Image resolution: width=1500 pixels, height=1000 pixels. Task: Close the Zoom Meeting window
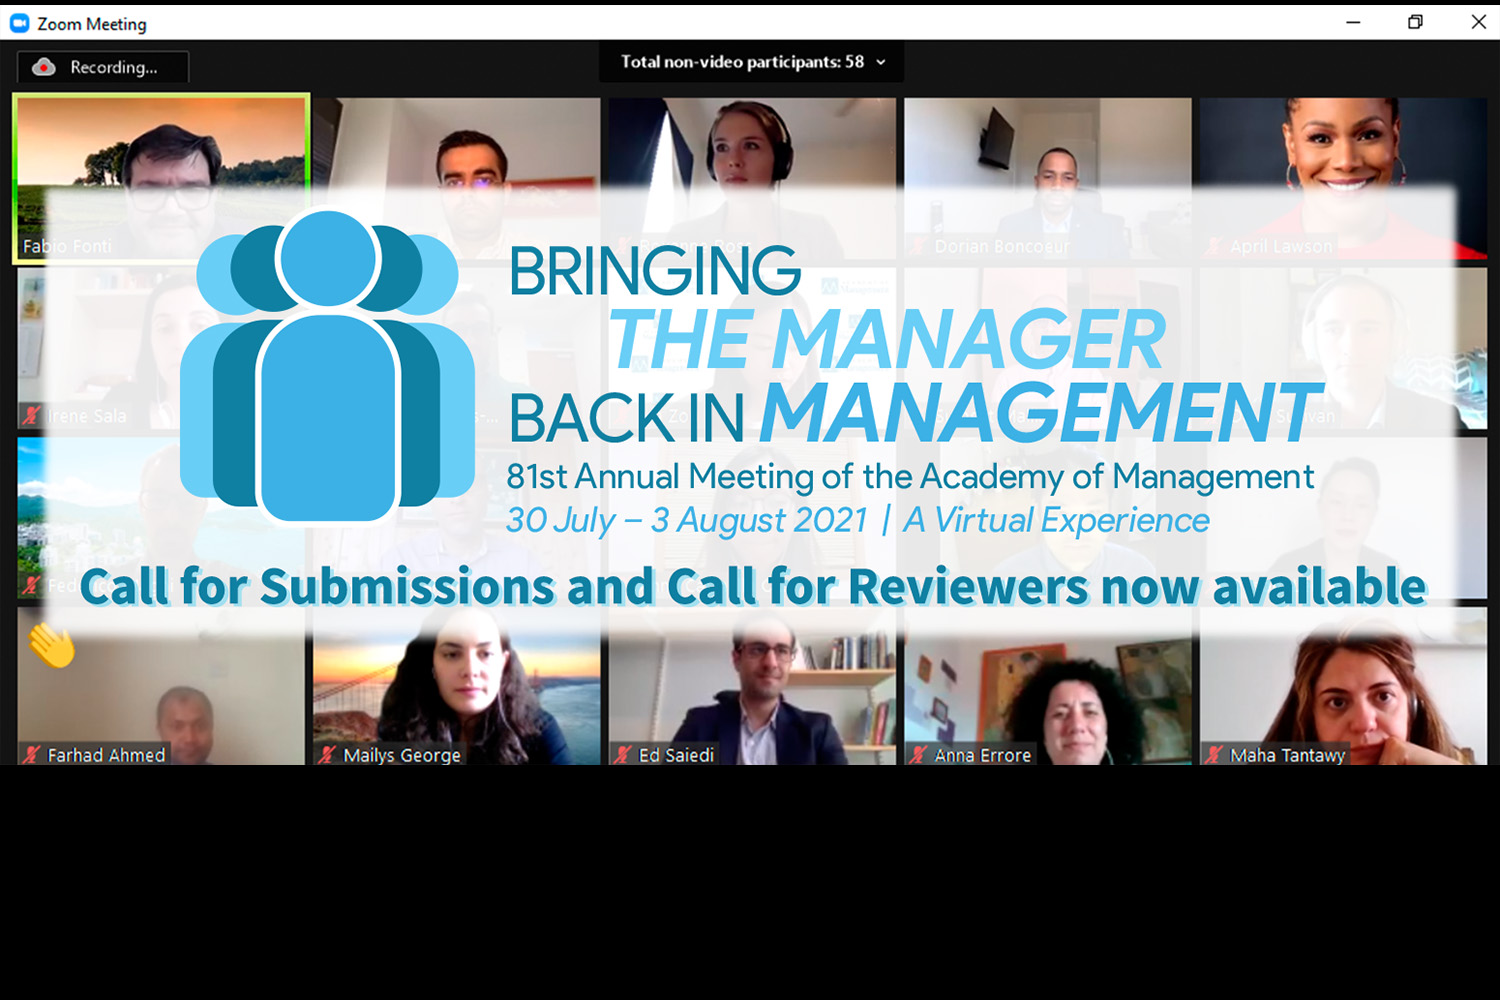(1478, 22)
